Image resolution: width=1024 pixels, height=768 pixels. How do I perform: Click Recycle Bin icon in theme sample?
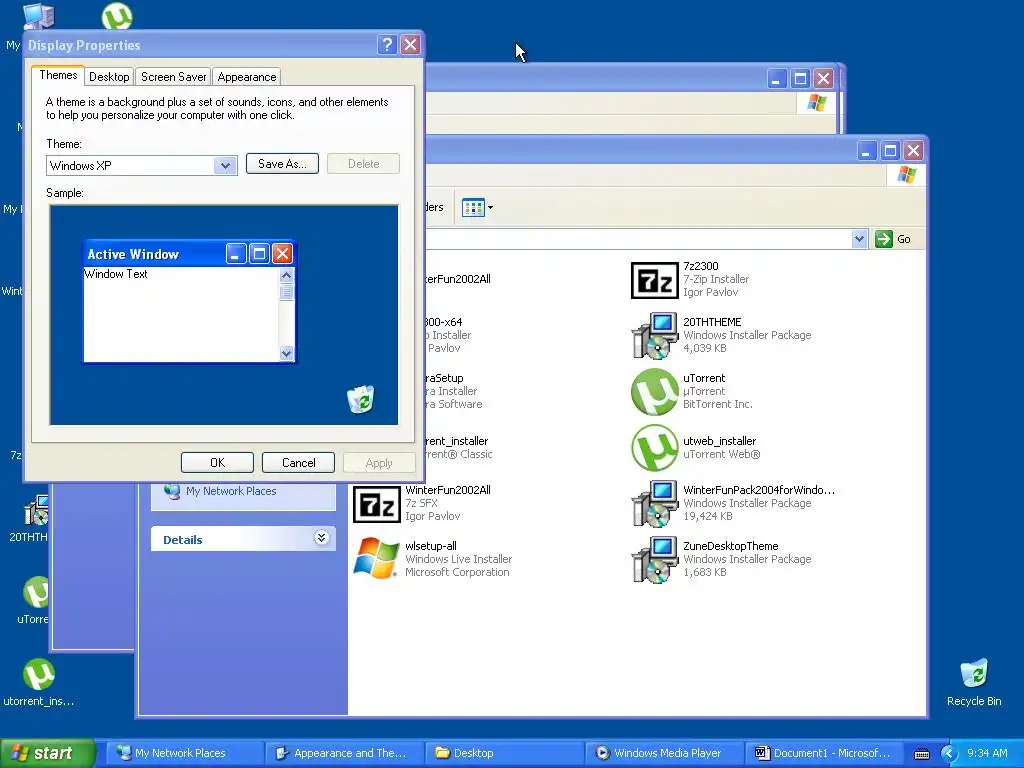[360, 399]
